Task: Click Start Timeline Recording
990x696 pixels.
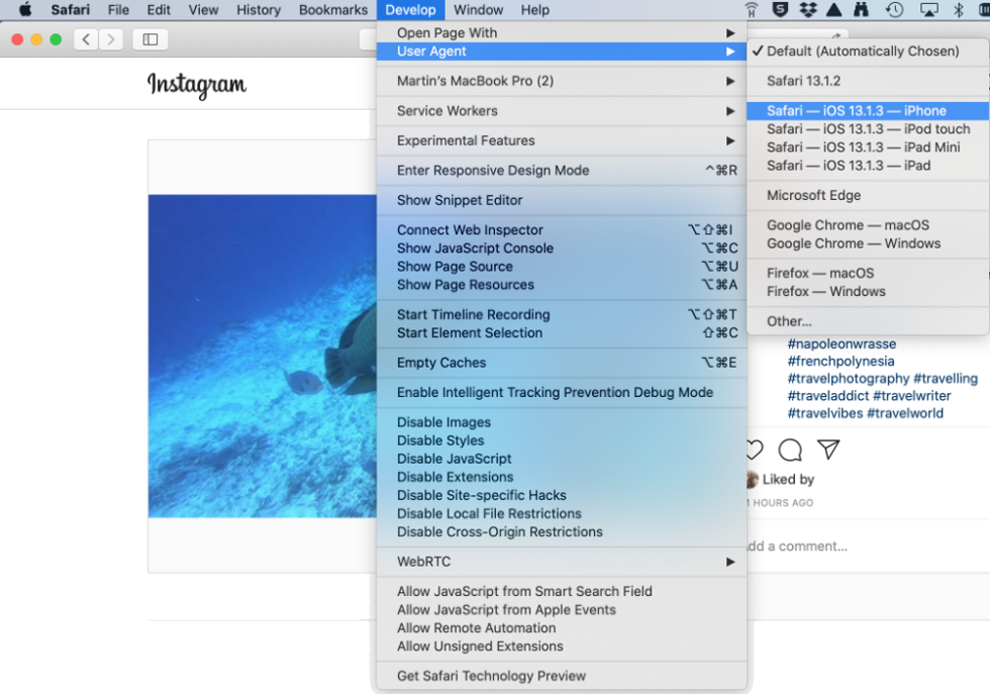Action: coord(561,314)
